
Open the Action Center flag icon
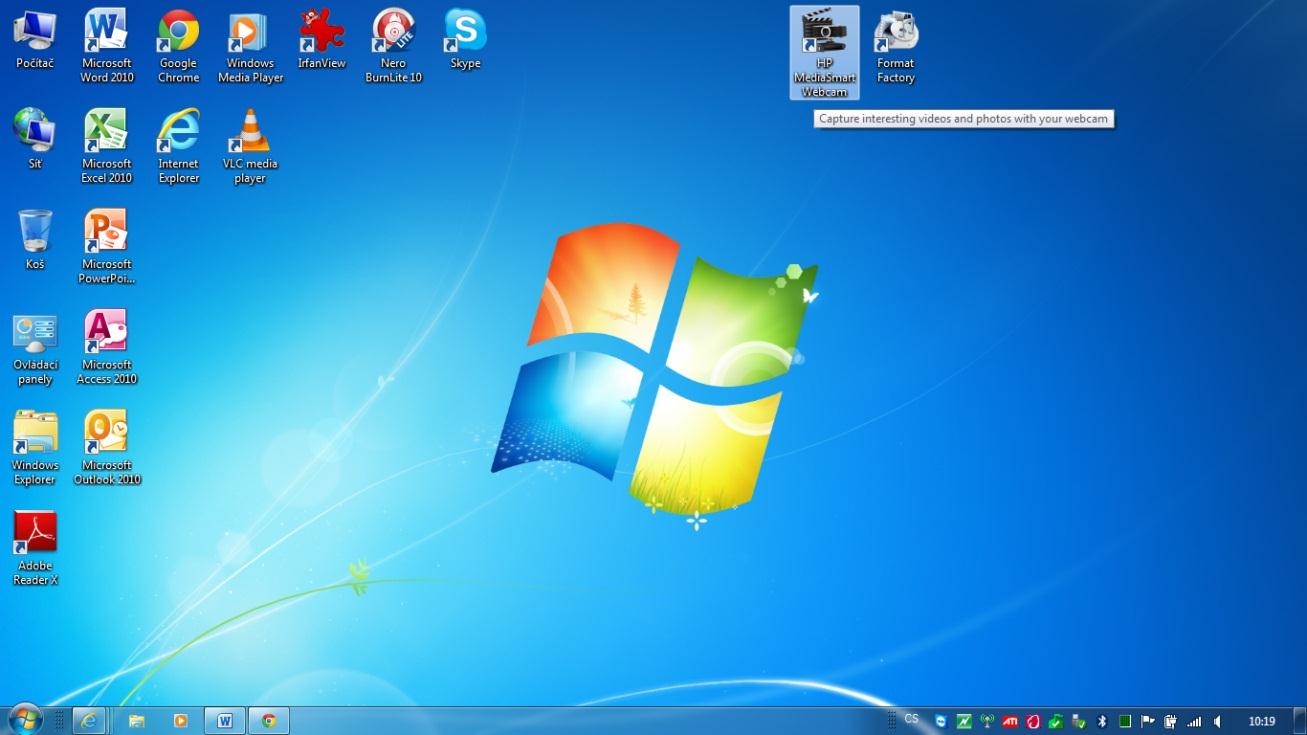[x=1148, y=721]
